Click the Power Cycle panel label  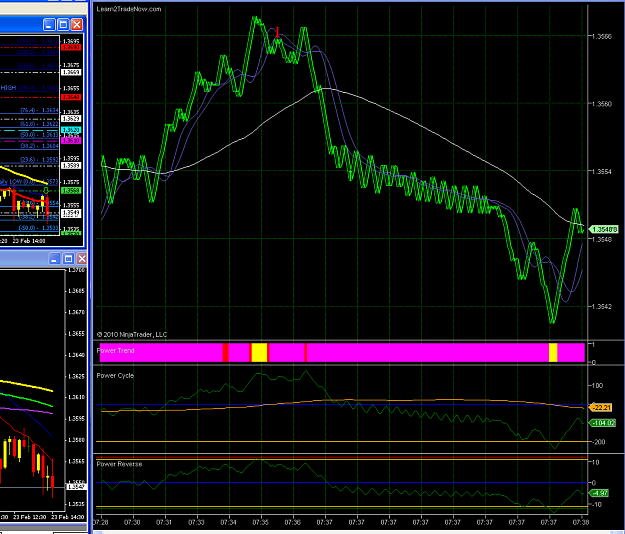115,375
